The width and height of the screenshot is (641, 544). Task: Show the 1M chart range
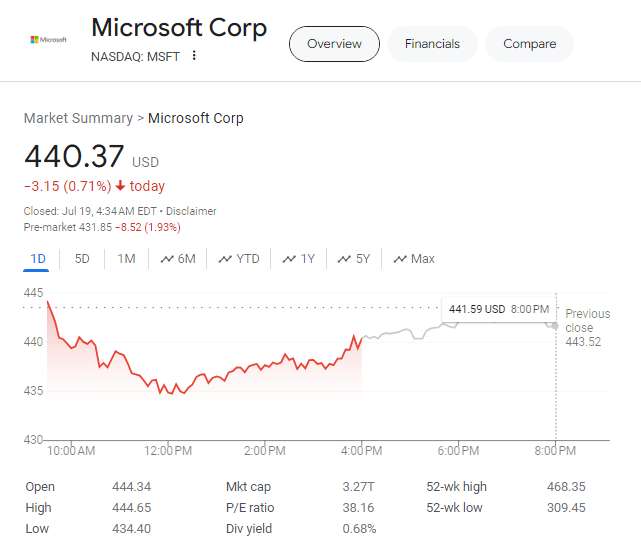click(126, 259)
